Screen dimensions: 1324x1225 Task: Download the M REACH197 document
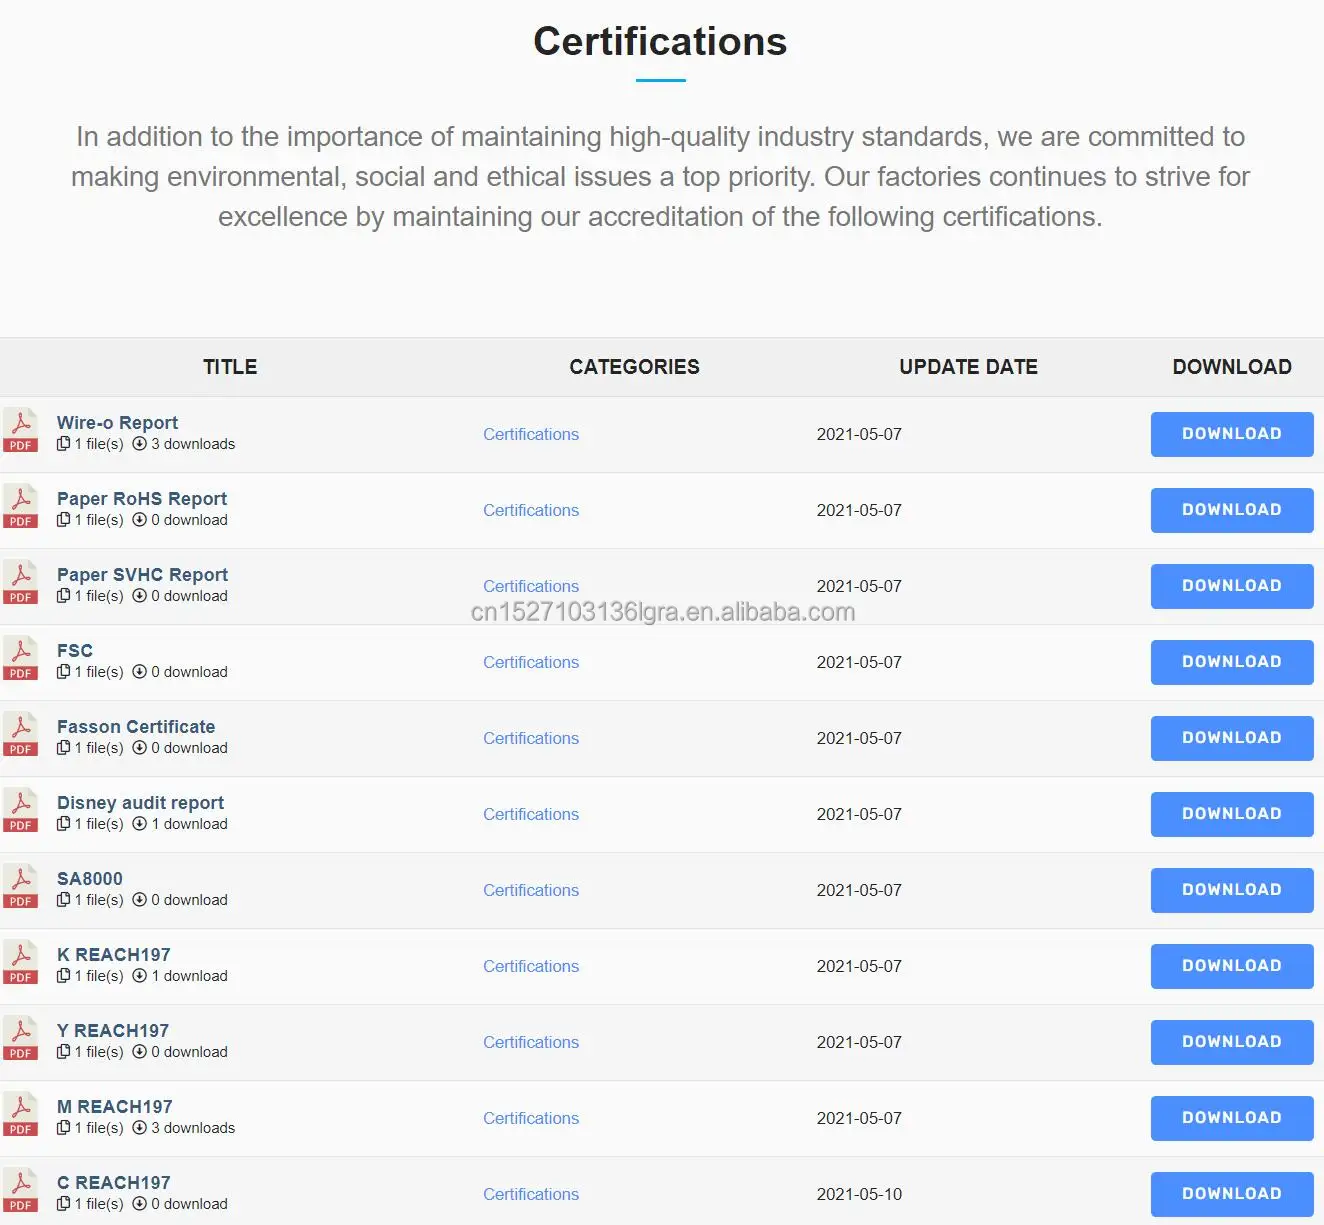click(x=1231, y=1118)
